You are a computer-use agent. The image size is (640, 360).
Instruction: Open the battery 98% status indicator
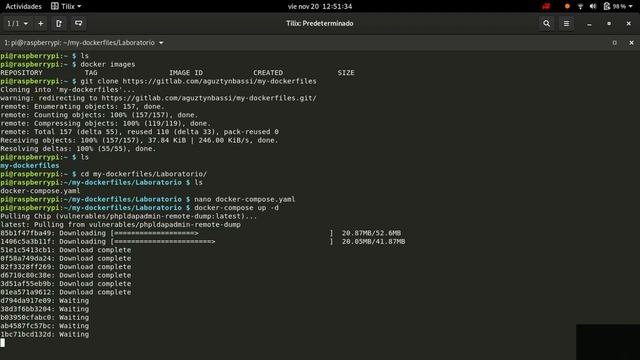pyautogui.click(x=615, y=6)
